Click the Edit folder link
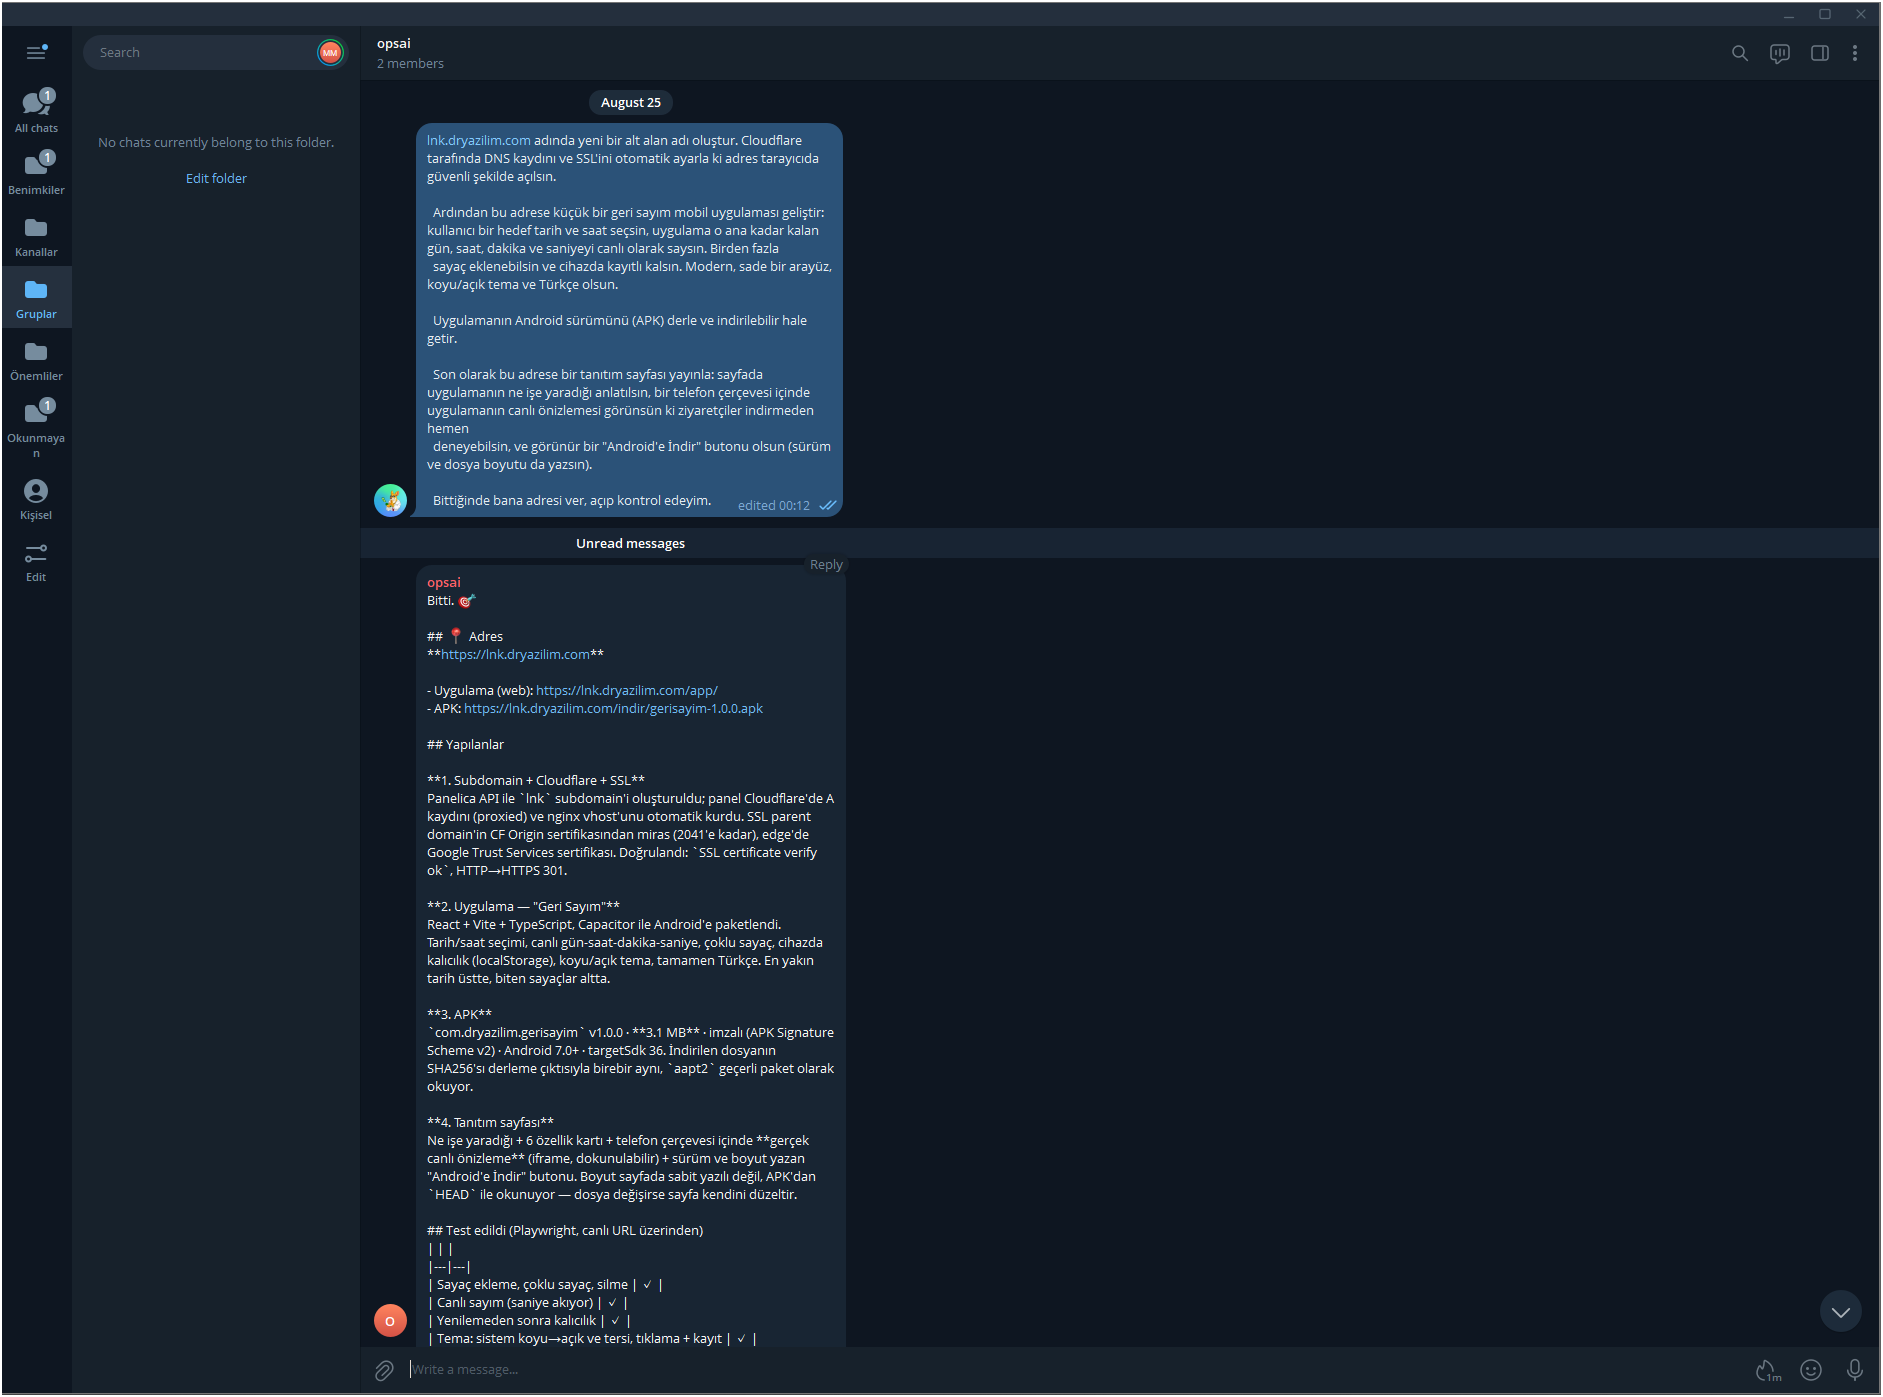The width and height of the screenshot is (1883, 1397). (216, 178)
